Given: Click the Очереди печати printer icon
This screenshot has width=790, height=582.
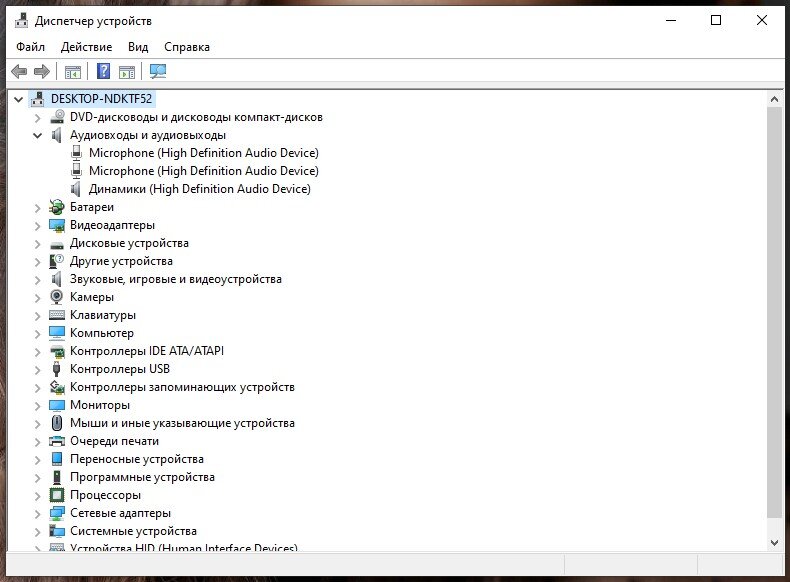Looking at the screenshot, I should click(x=57, y=441).
